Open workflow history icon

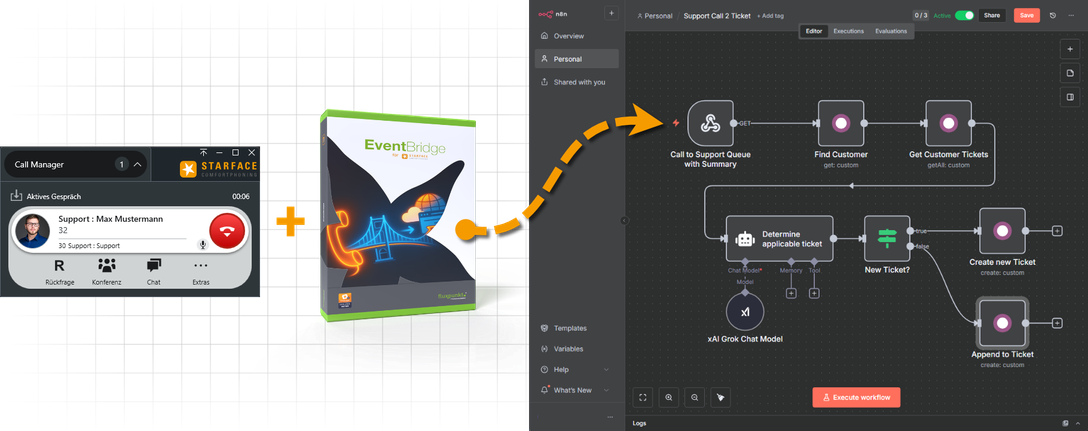[x=1053, y=15]
